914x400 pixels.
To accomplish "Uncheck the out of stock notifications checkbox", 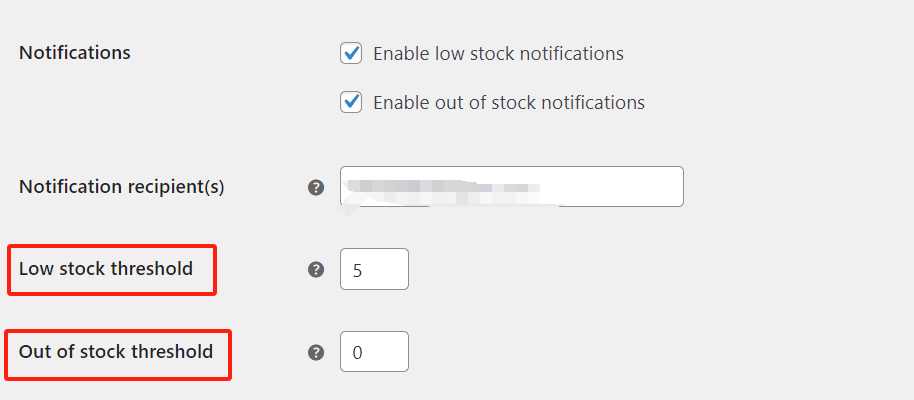I will click(351, 102).
